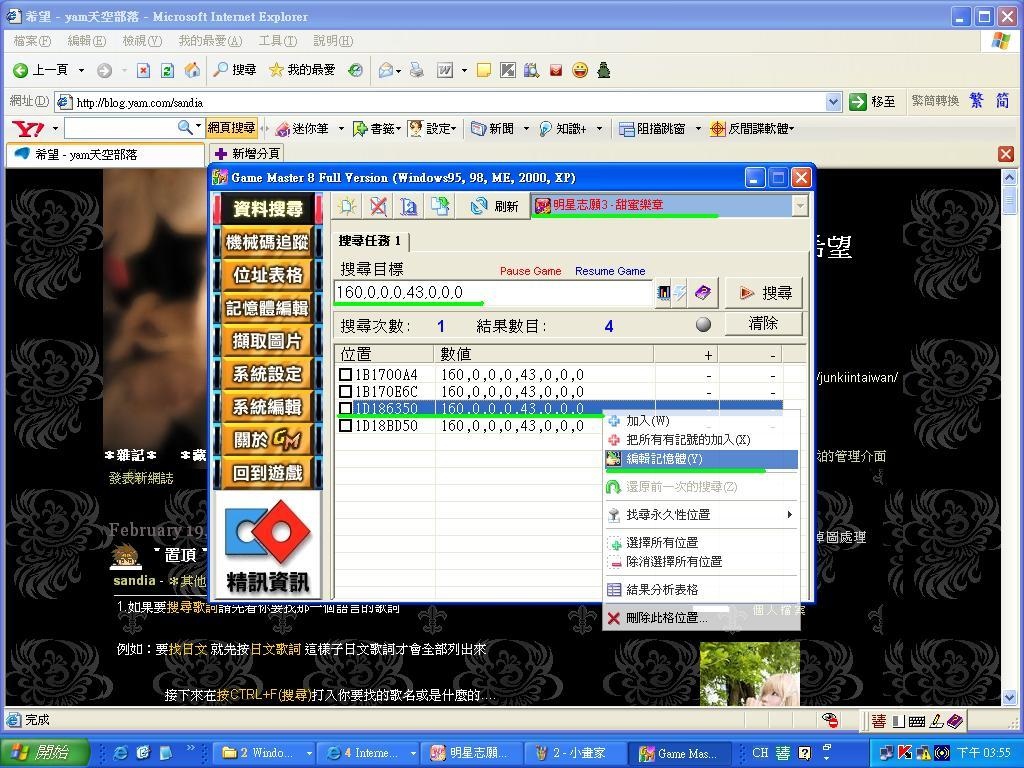Click the new search task icon in Game Master
Image resolution: width=1024 pixels, height=768 pixels.
[x=347, y=206]
